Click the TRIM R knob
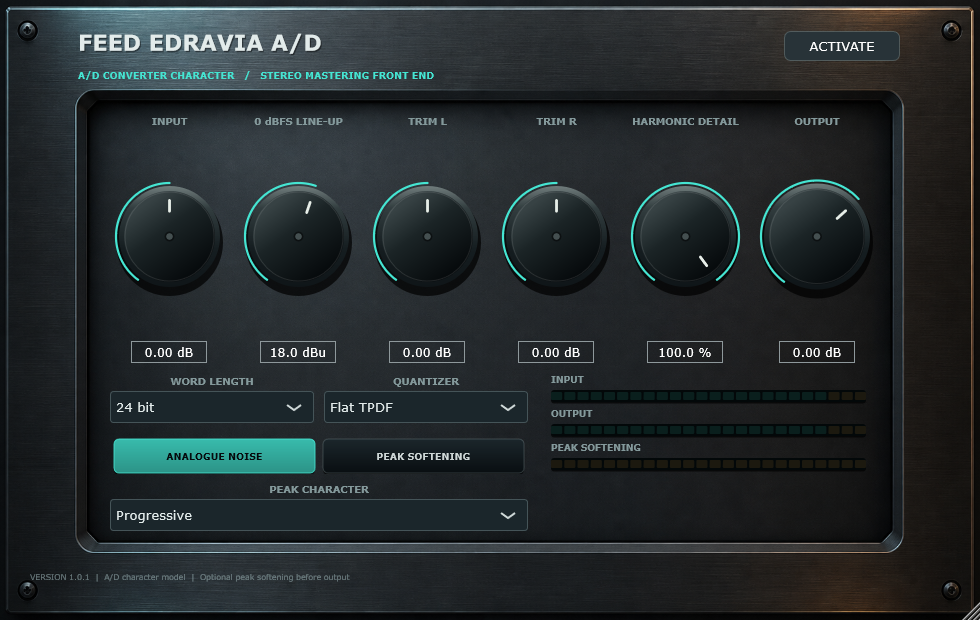 [x=556, y=237]
